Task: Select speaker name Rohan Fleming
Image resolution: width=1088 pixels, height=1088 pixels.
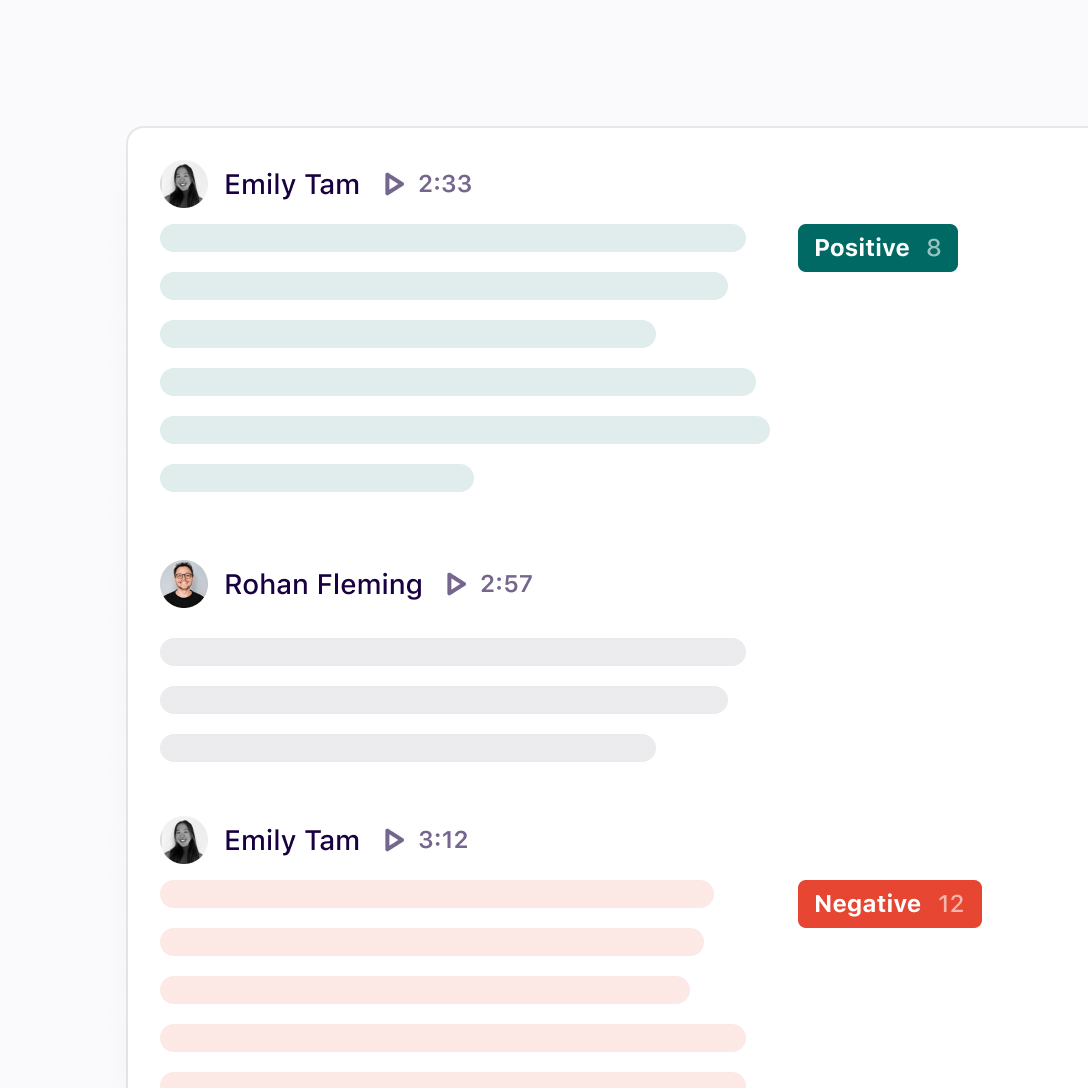Action: pyautogui.click(x=323, y=584)
